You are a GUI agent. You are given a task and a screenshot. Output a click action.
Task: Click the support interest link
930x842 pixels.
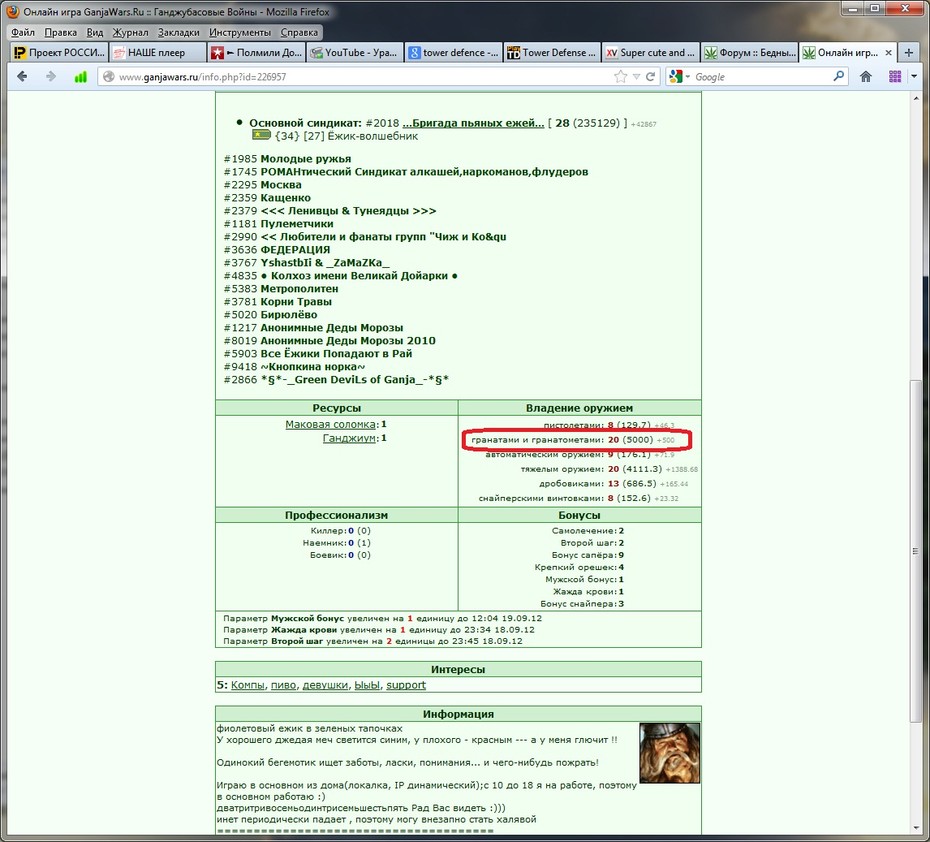point(406,685)
